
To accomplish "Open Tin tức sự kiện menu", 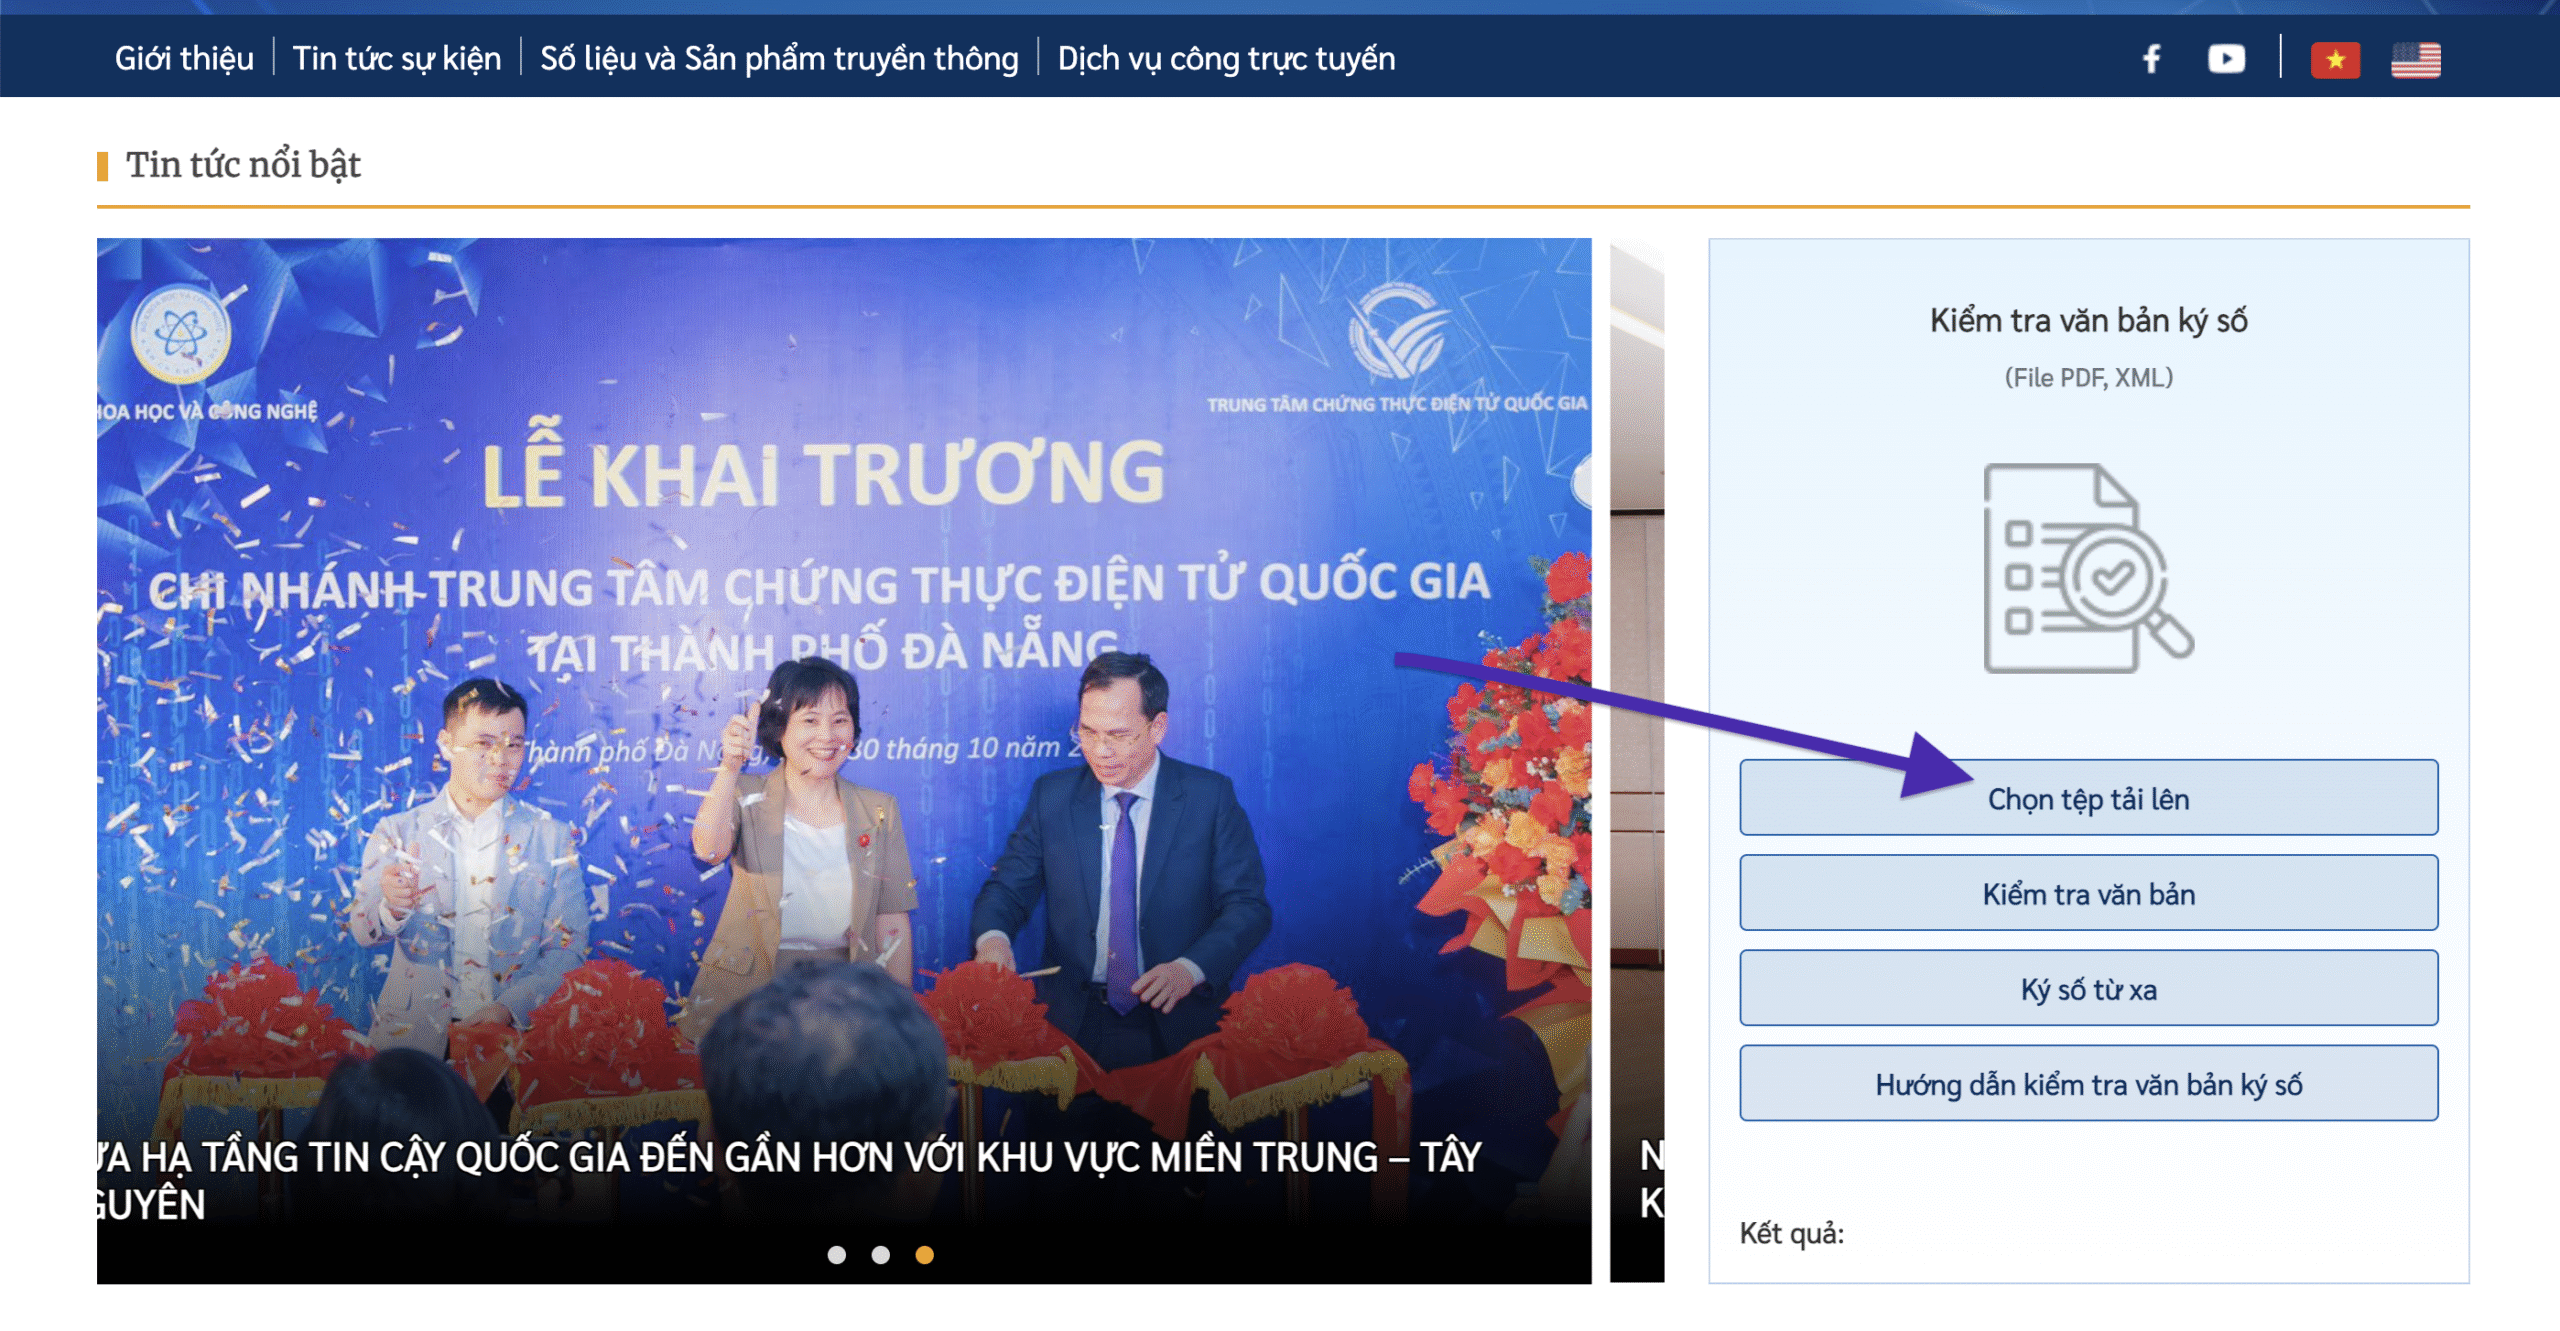I will (x=396, y=59).
